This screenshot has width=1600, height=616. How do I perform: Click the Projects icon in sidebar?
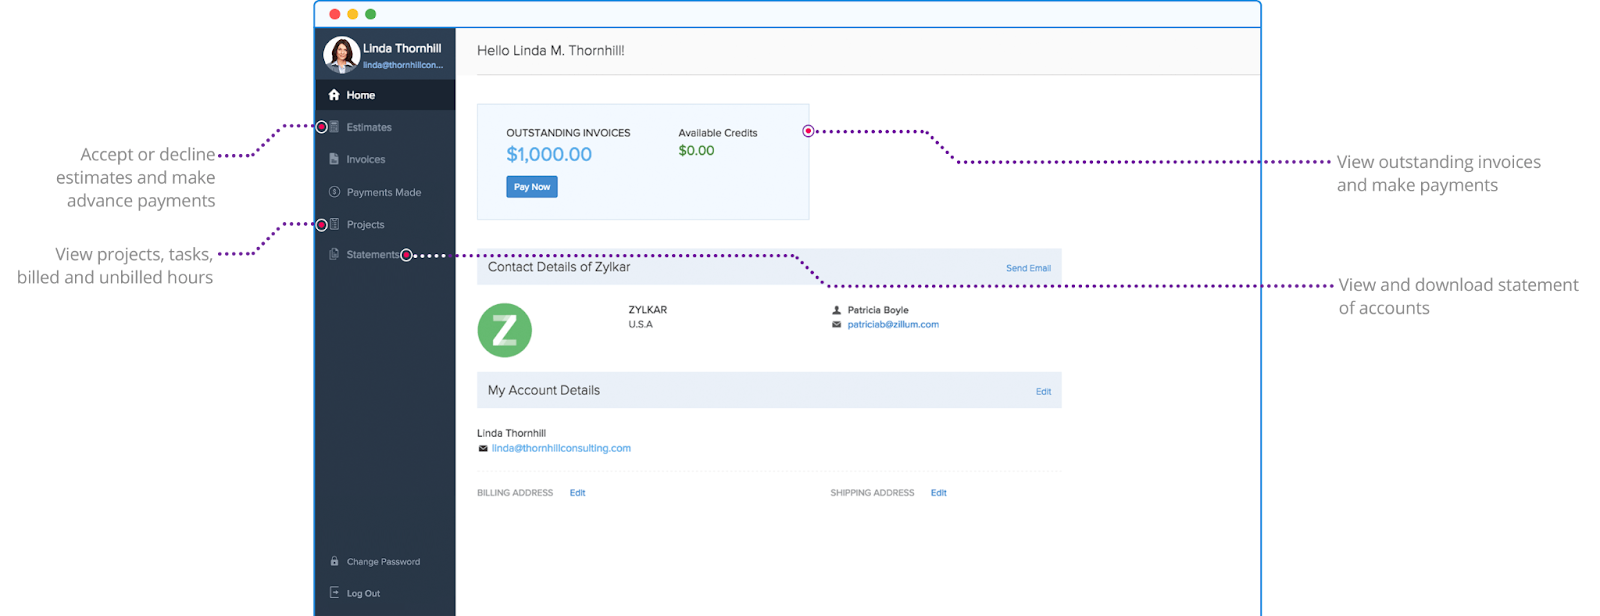tap(334, 224)
